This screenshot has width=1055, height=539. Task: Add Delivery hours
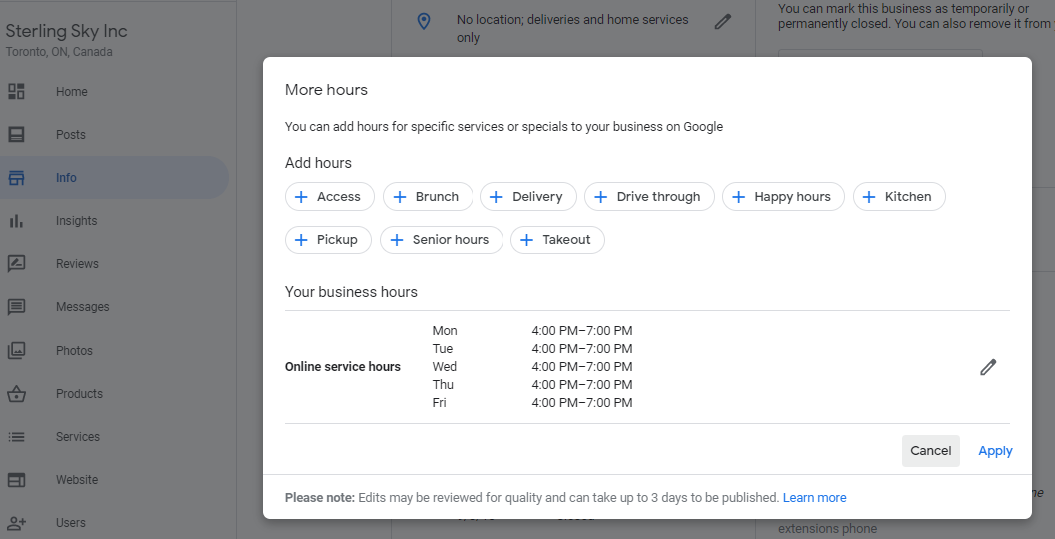[528, 197]
